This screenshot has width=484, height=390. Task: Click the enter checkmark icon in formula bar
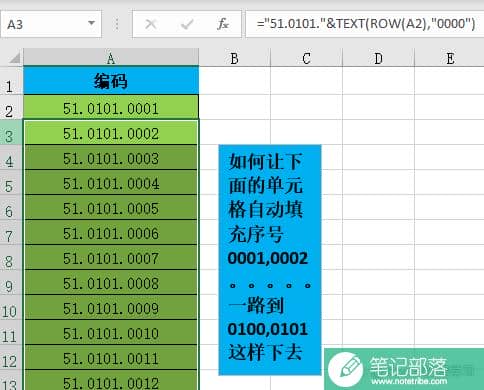(187, 24)
